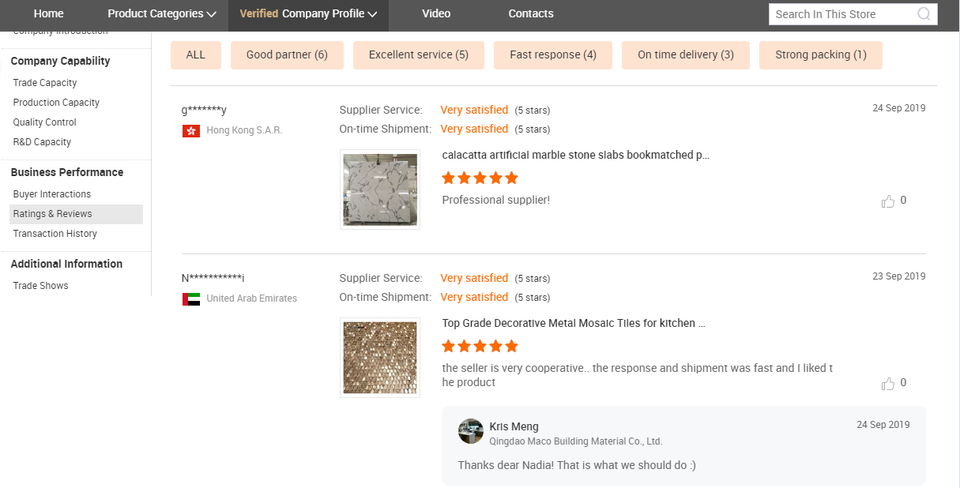Click the Search In This Store field

[840, 14]
